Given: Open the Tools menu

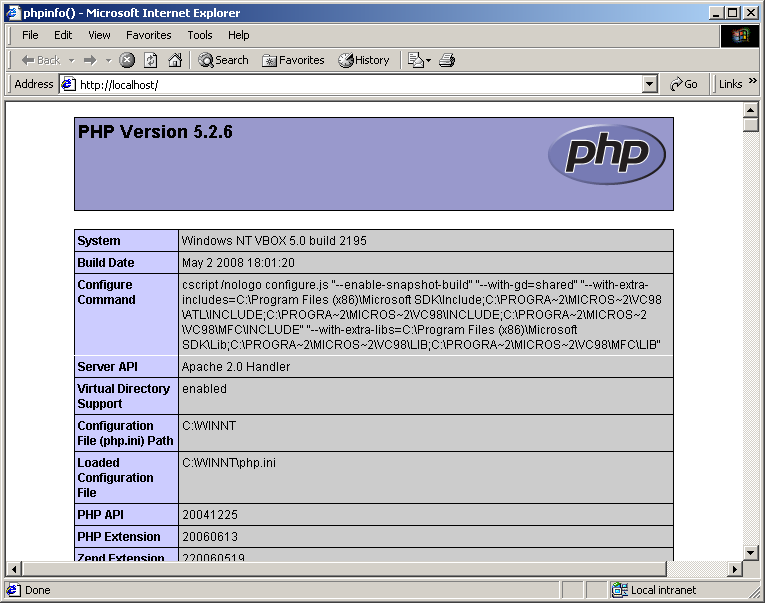Looking at the screenshot, I should 200,35.
